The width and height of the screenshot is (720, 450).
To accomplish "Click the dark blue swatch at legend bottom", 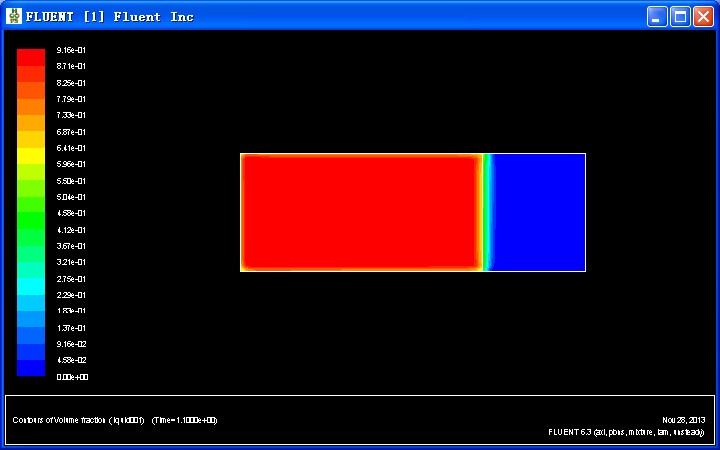I will 31,368.
